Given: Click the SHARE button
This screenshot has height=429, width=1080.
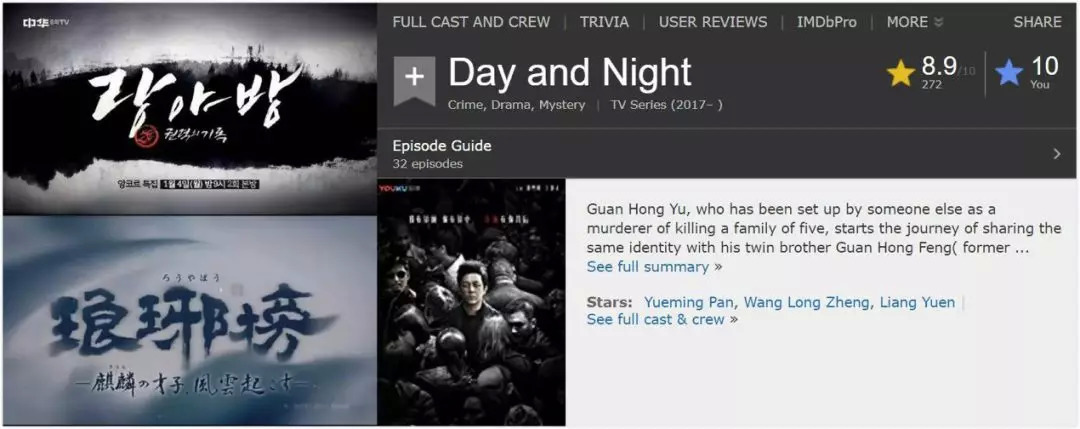Looking at the screenshot, I should [1037, 22].
